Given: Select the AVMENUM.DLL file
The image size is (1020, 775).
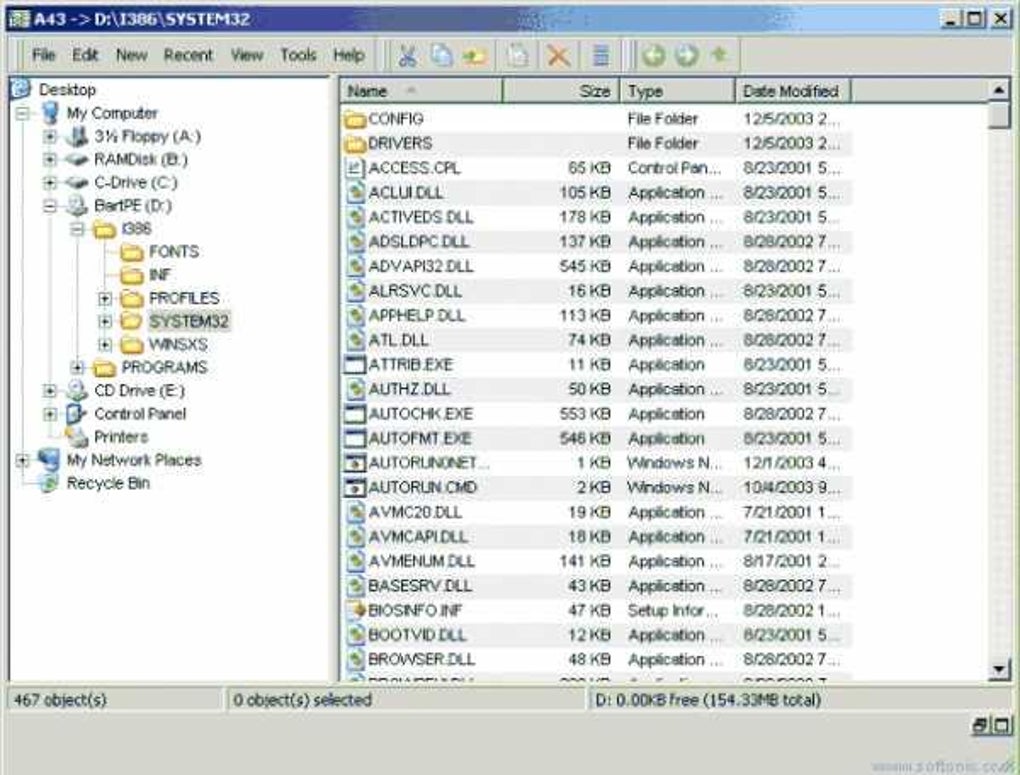Looking at the screenshot, I should (x=596, y=561).
